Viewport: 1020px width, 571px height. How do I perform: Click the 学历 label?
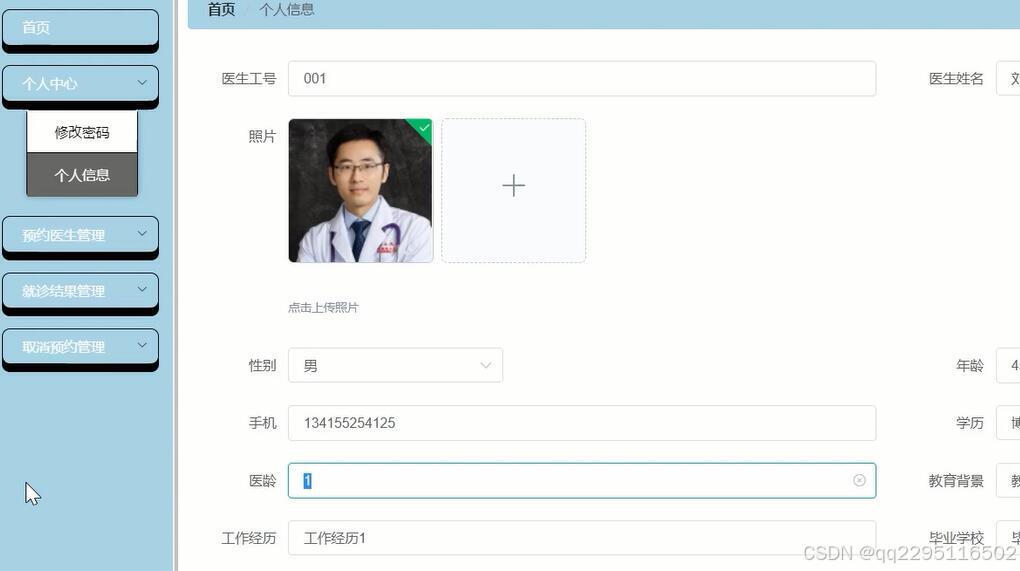pos(969,423)
